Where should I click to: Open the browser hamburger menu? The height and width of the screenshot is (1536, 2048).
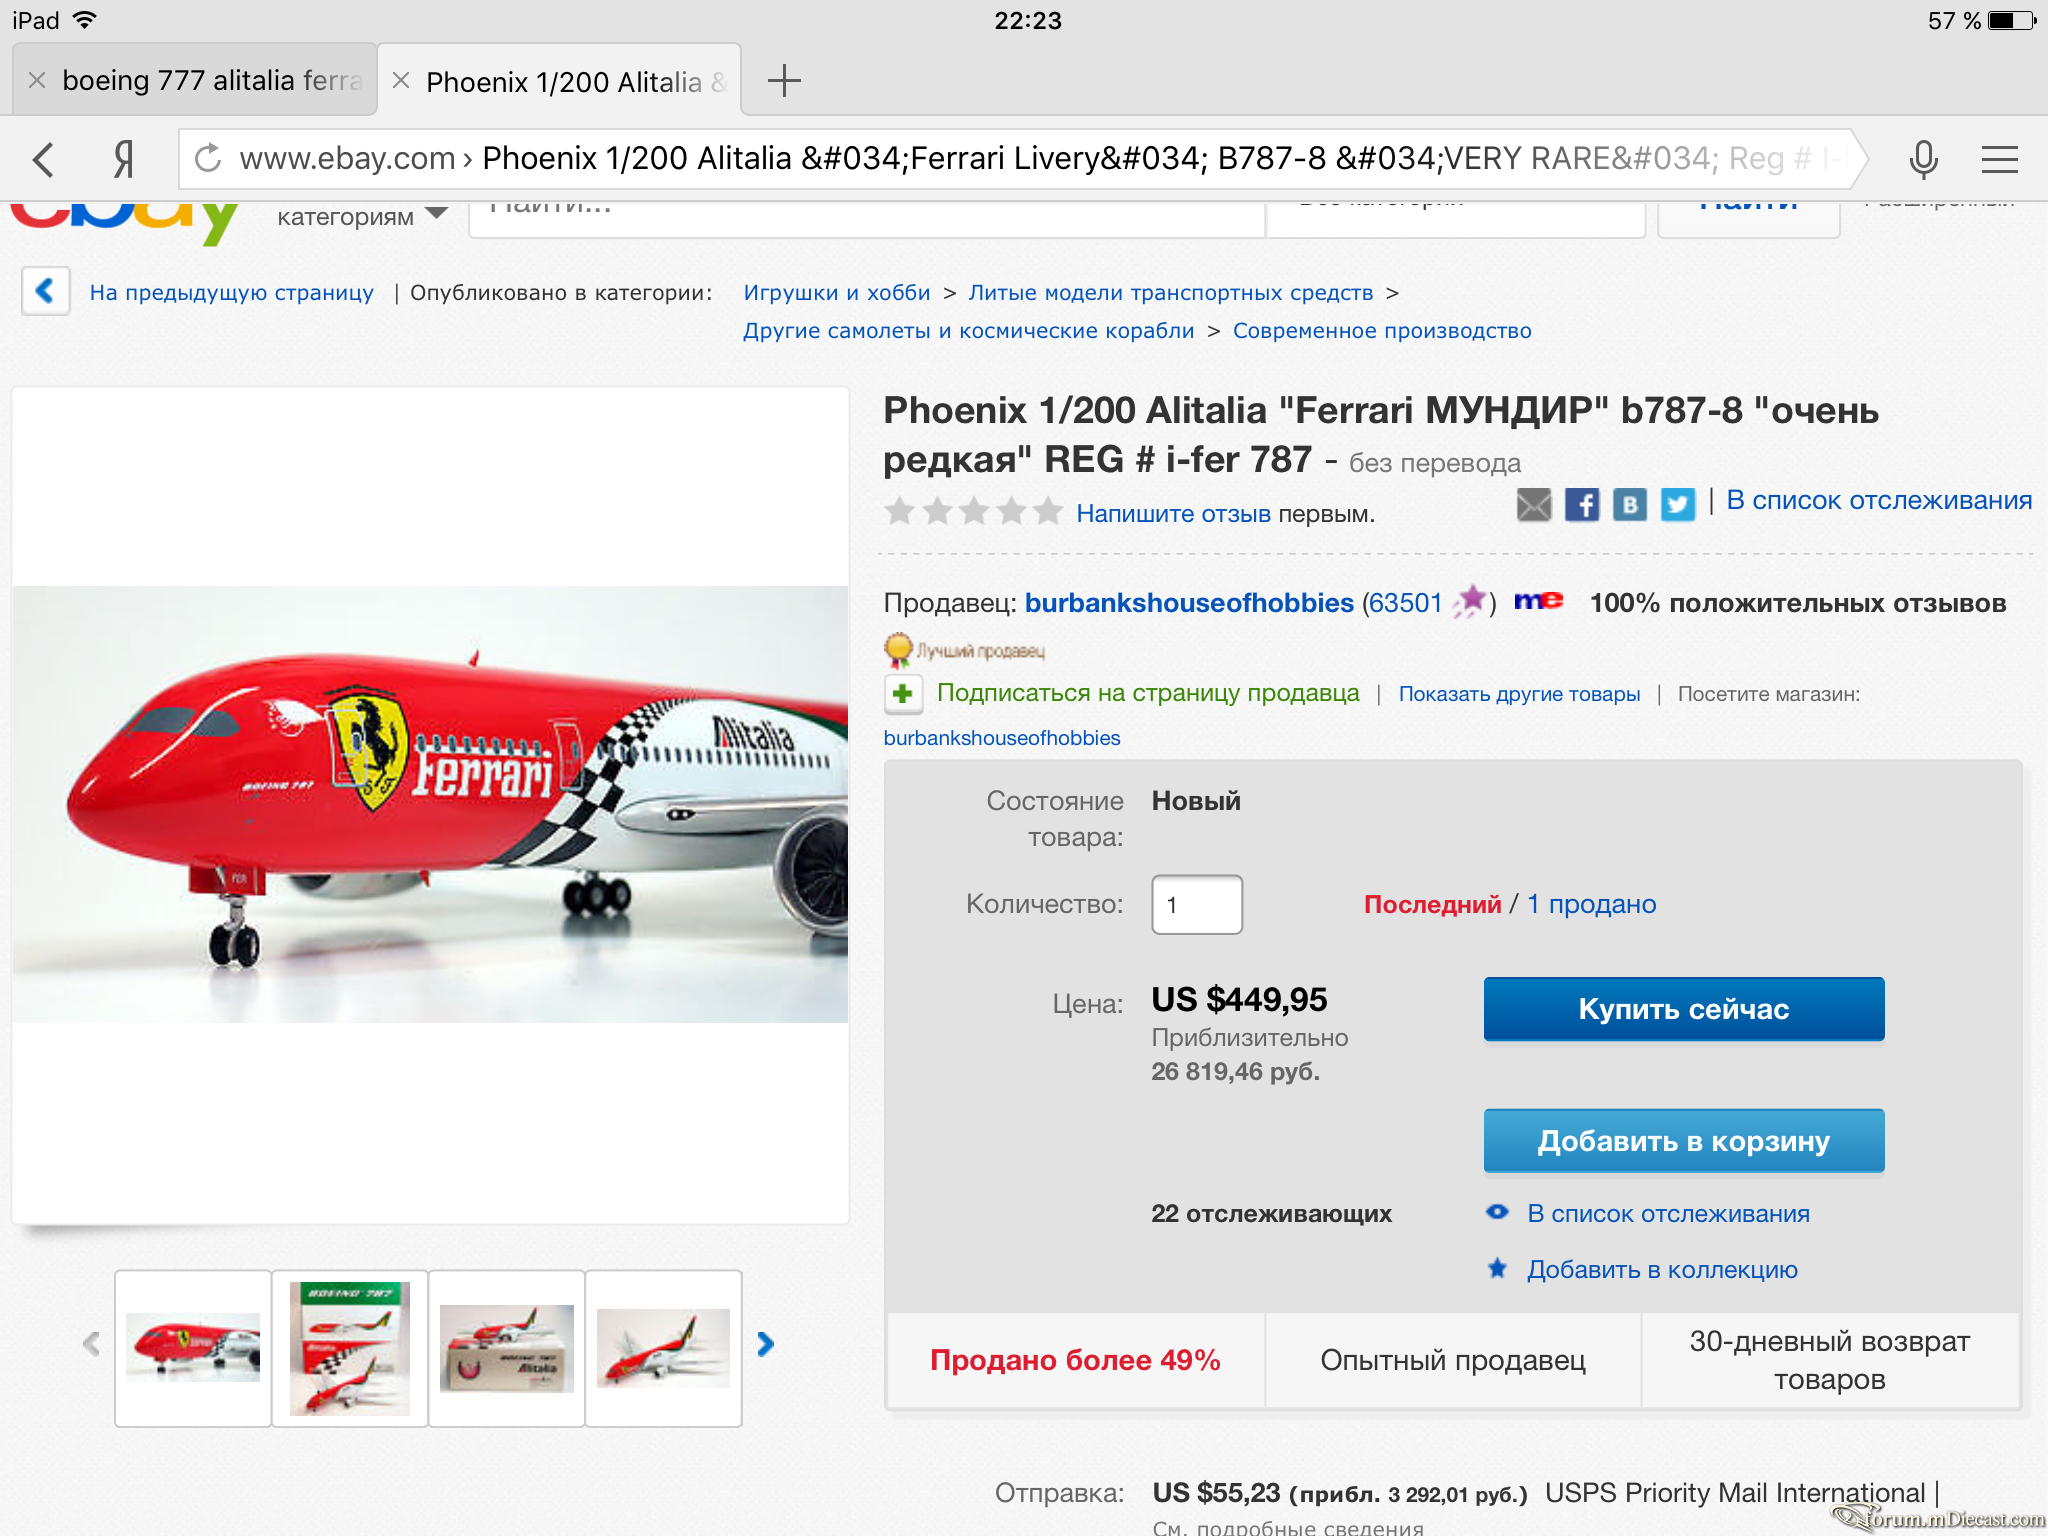[x=2000, y=159]
